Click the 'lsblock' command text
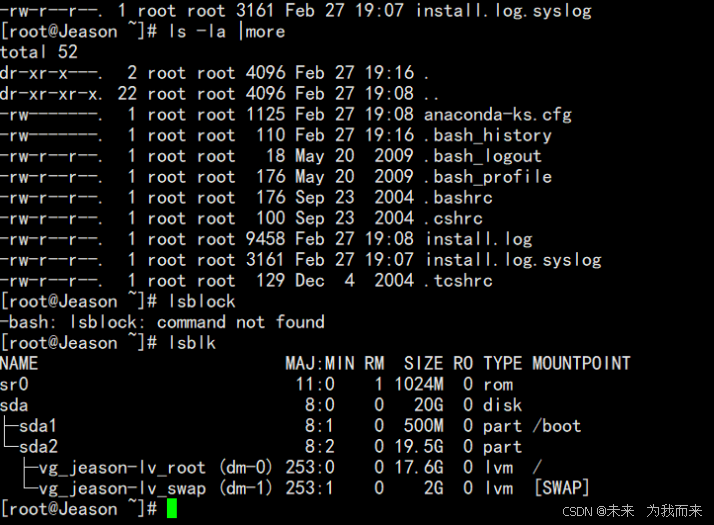This screenshot has height=525, width=714. [x=202, y=301]
